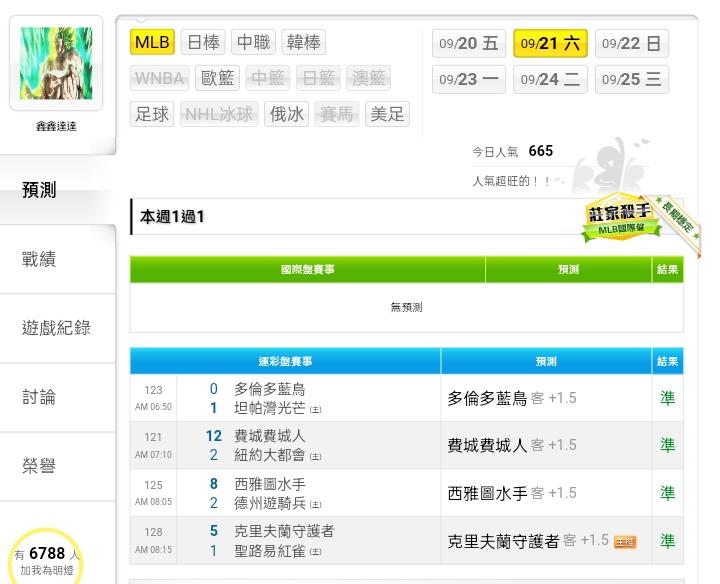720x584 pixels.
Task: Click the 主推 tag icon on Guardians prediction
Action: click(625, 542)
